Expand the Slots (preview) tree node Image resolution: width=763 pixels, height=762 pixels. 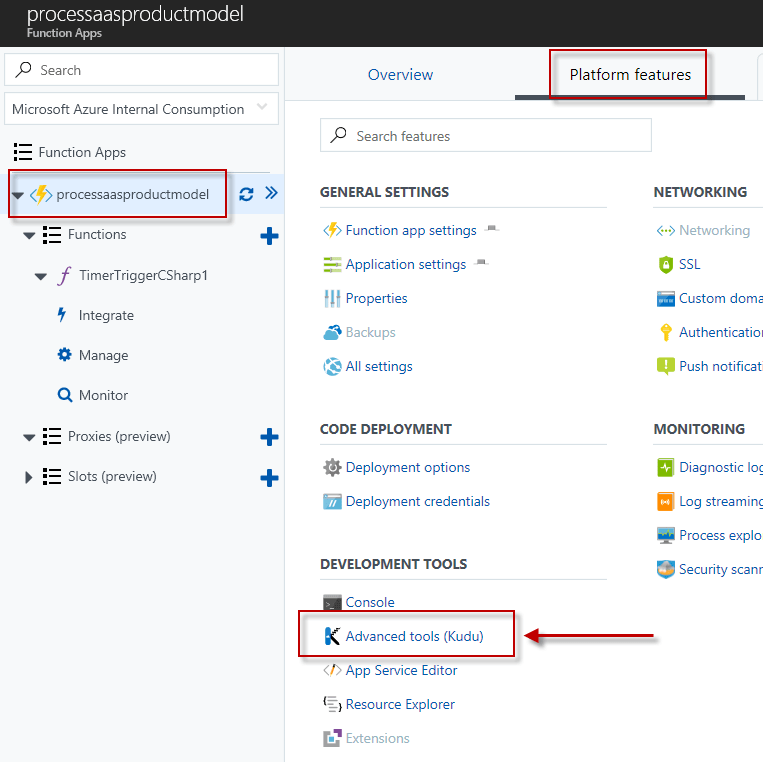click(x=29, y=477)
